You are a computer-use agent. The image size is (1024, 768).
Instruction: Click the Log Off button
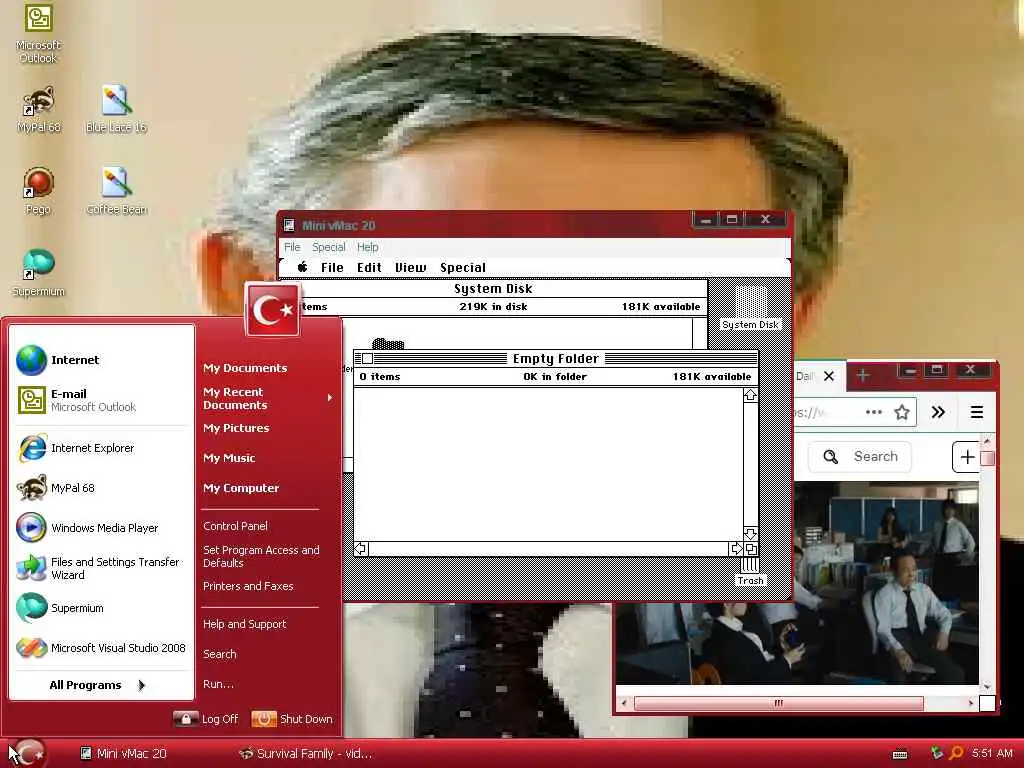pyautogui.click(x=206, y=719)
